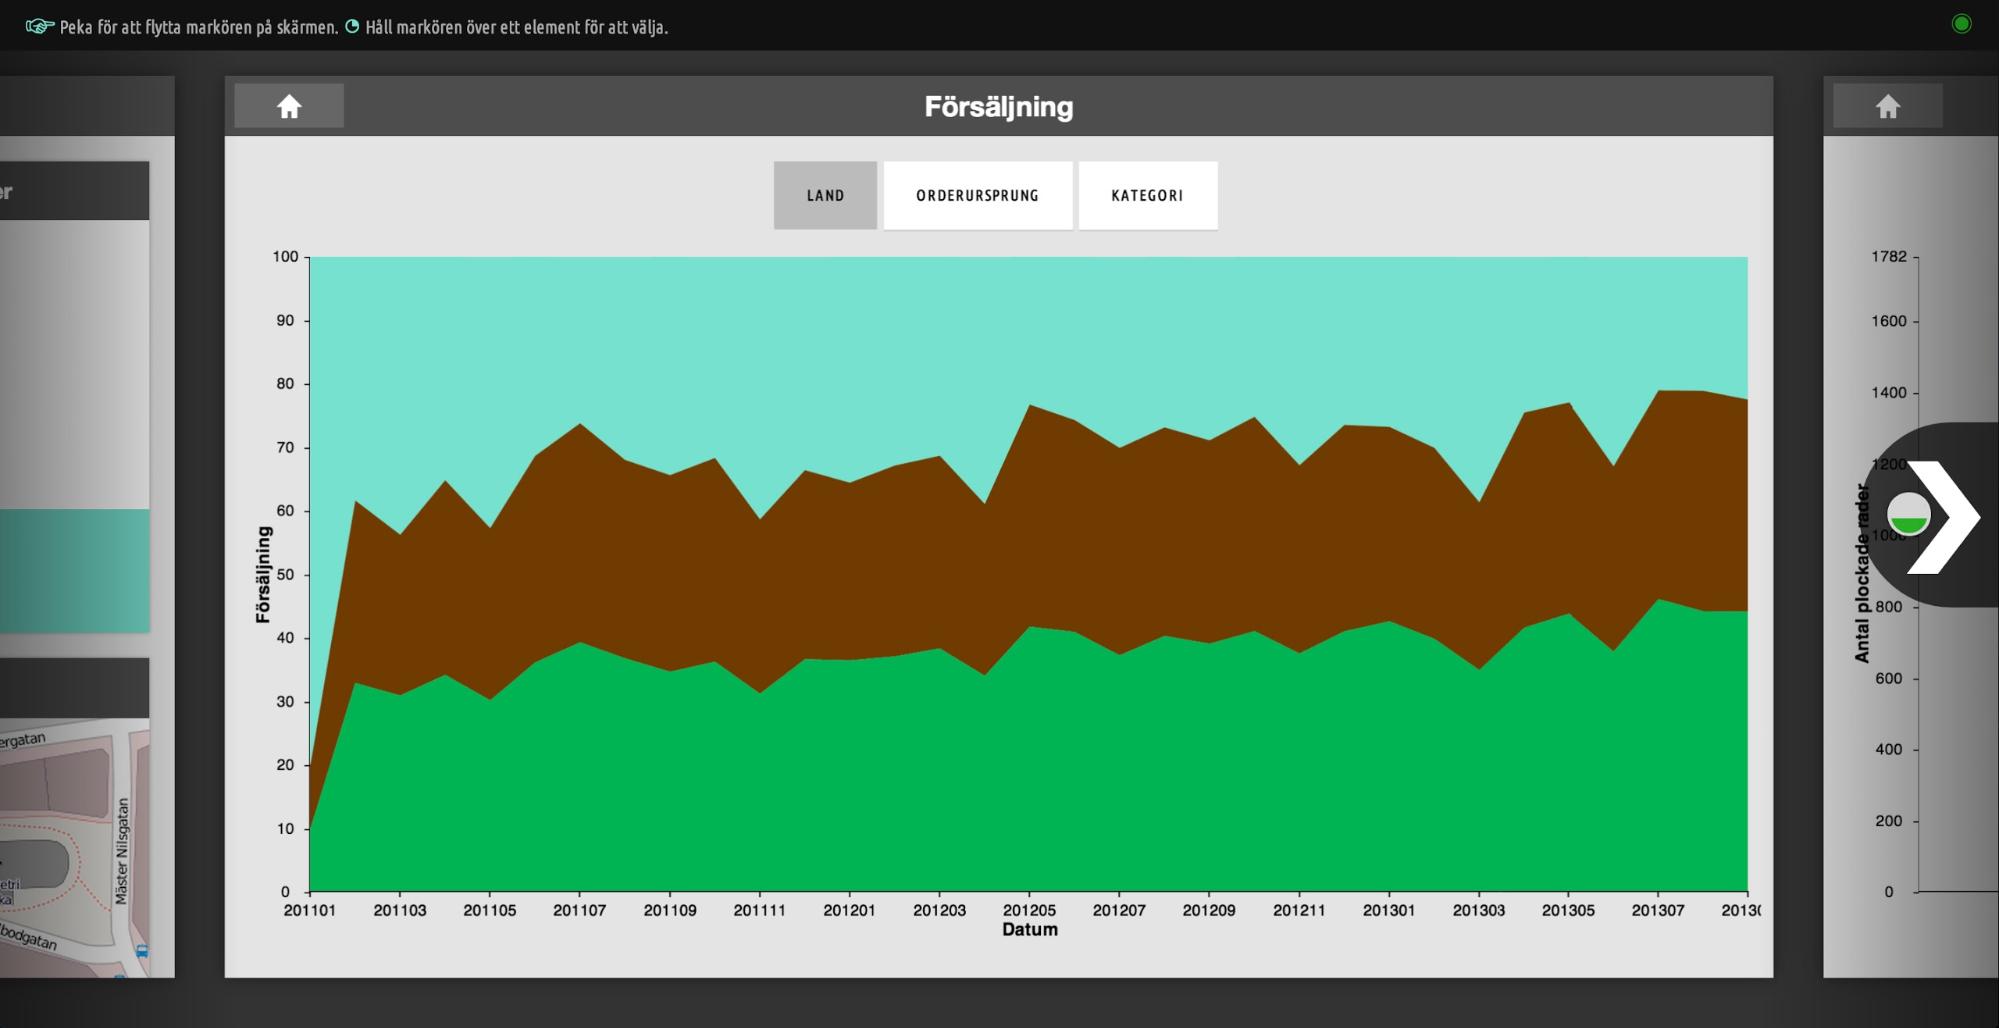This screenshot has width=1999, height=1028.
Task: Click the teal tile in the left panel
Action: (x=75, y=570)
